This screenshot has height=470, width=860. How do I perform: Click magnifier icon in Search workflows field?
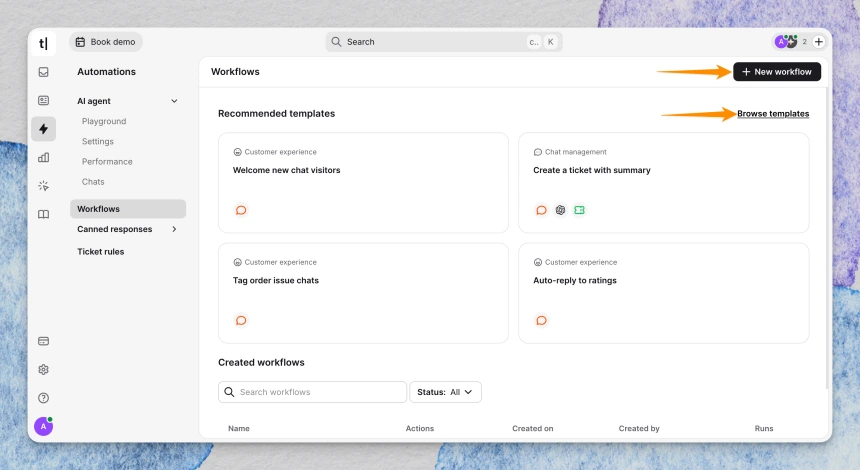tap(229, 392)
